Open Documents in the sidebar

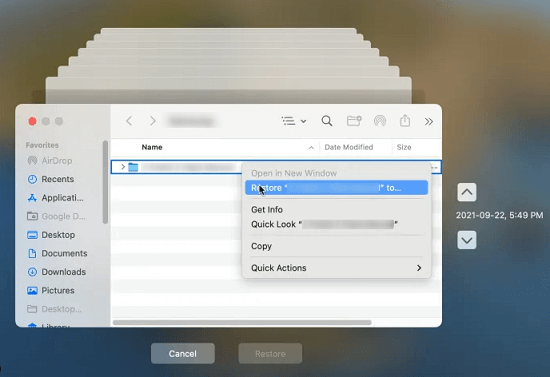[x=64, y=254]
